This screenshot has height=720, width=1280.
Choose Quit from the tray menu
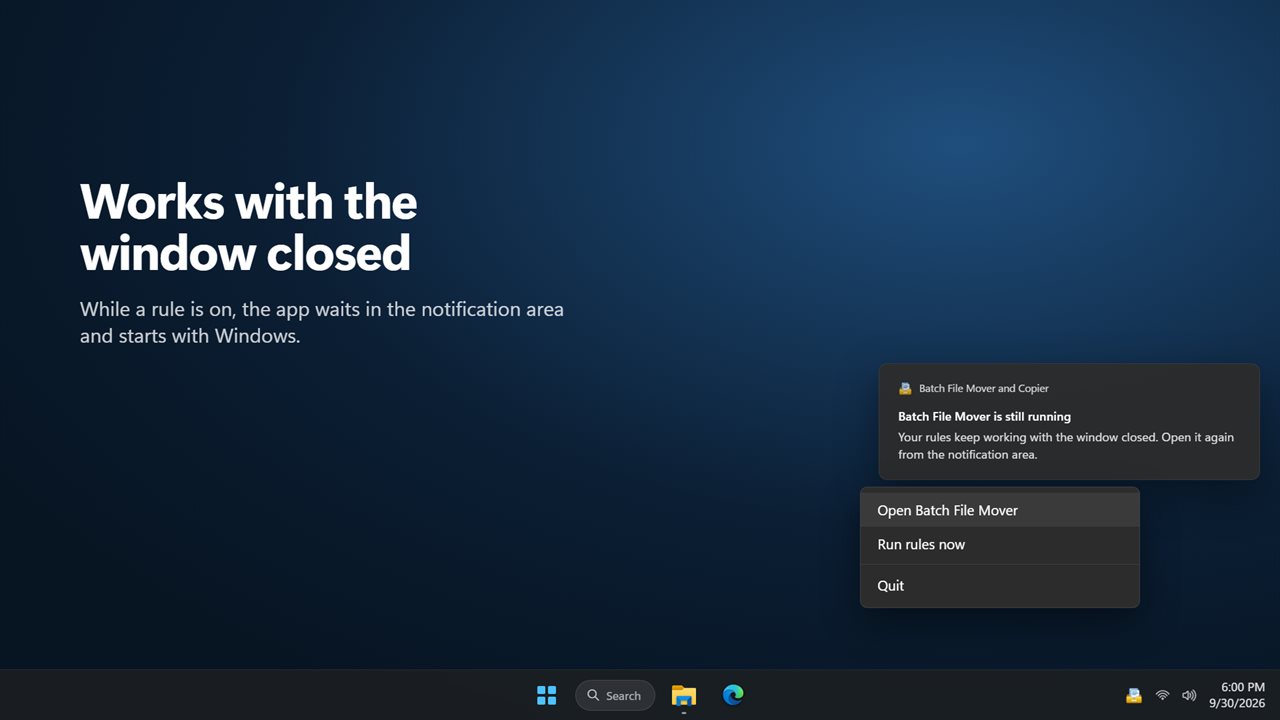(x=1000, y=586)
